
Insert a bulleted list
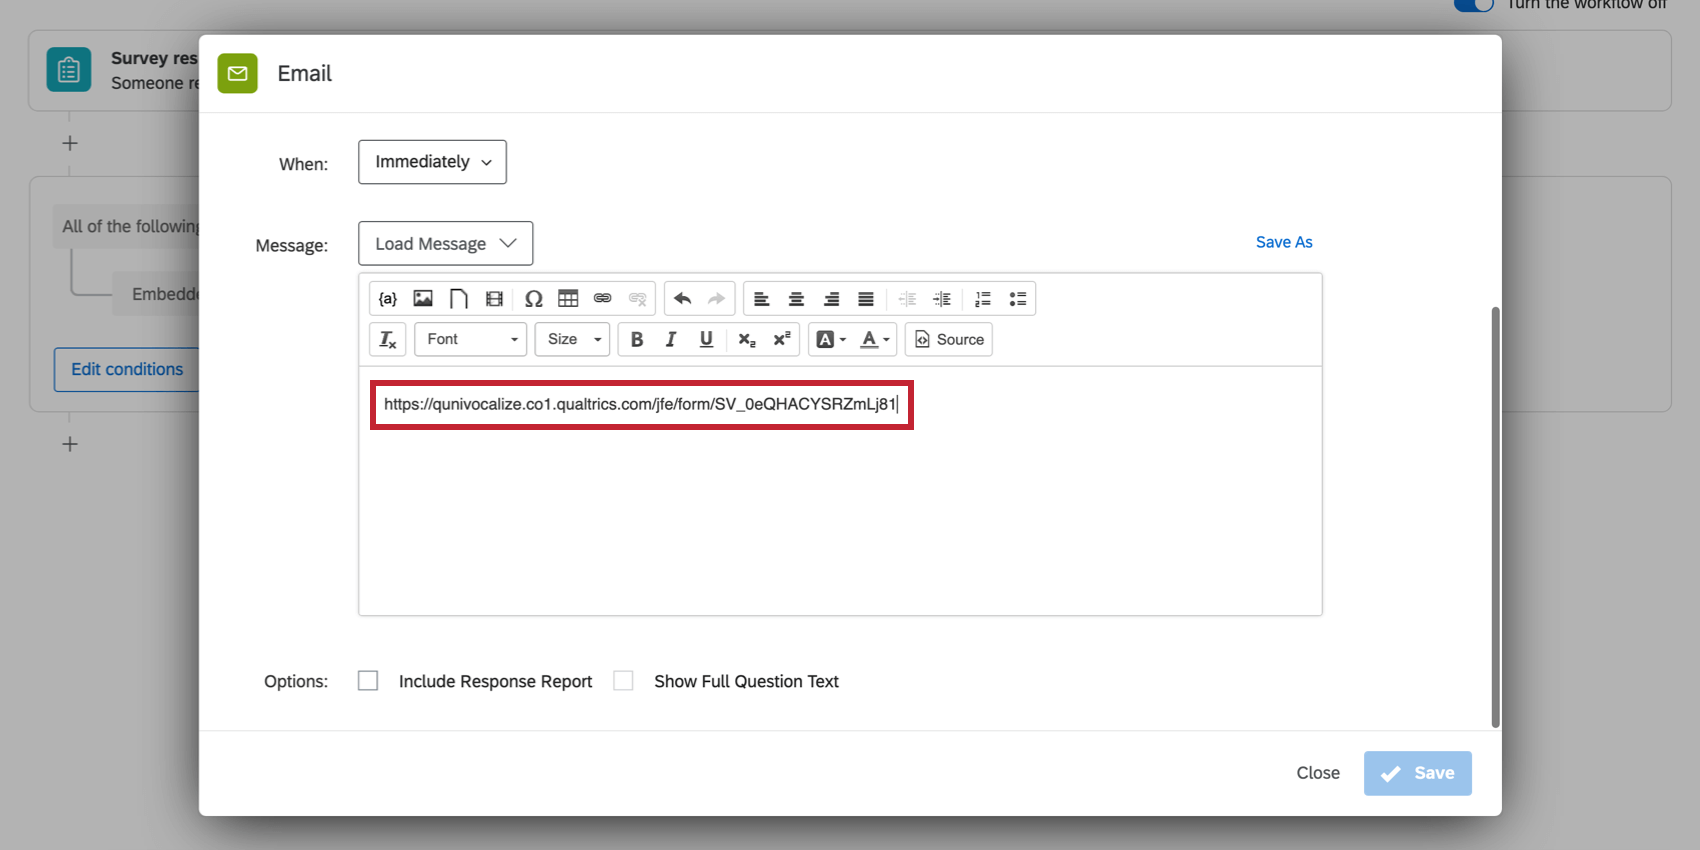pyautogui.click(x=1018, y=299)
